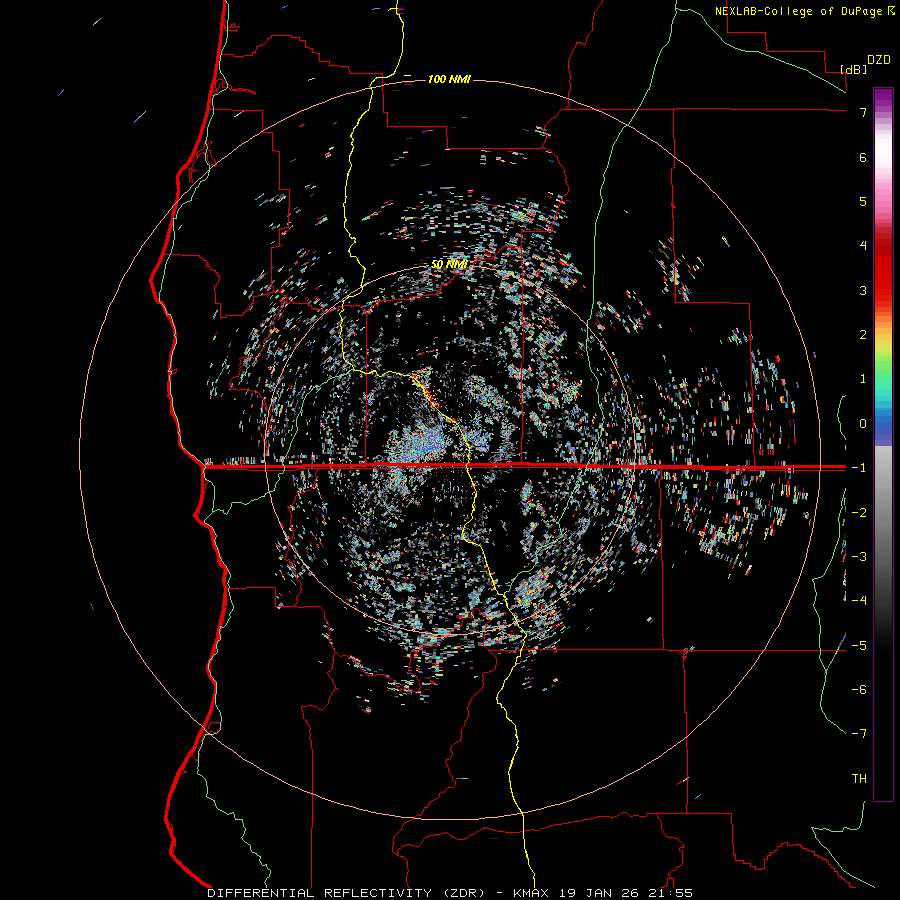The height and width of the screenshot is (900, 900).
Task: Click the color scale value 0
Action: point(863,424)
